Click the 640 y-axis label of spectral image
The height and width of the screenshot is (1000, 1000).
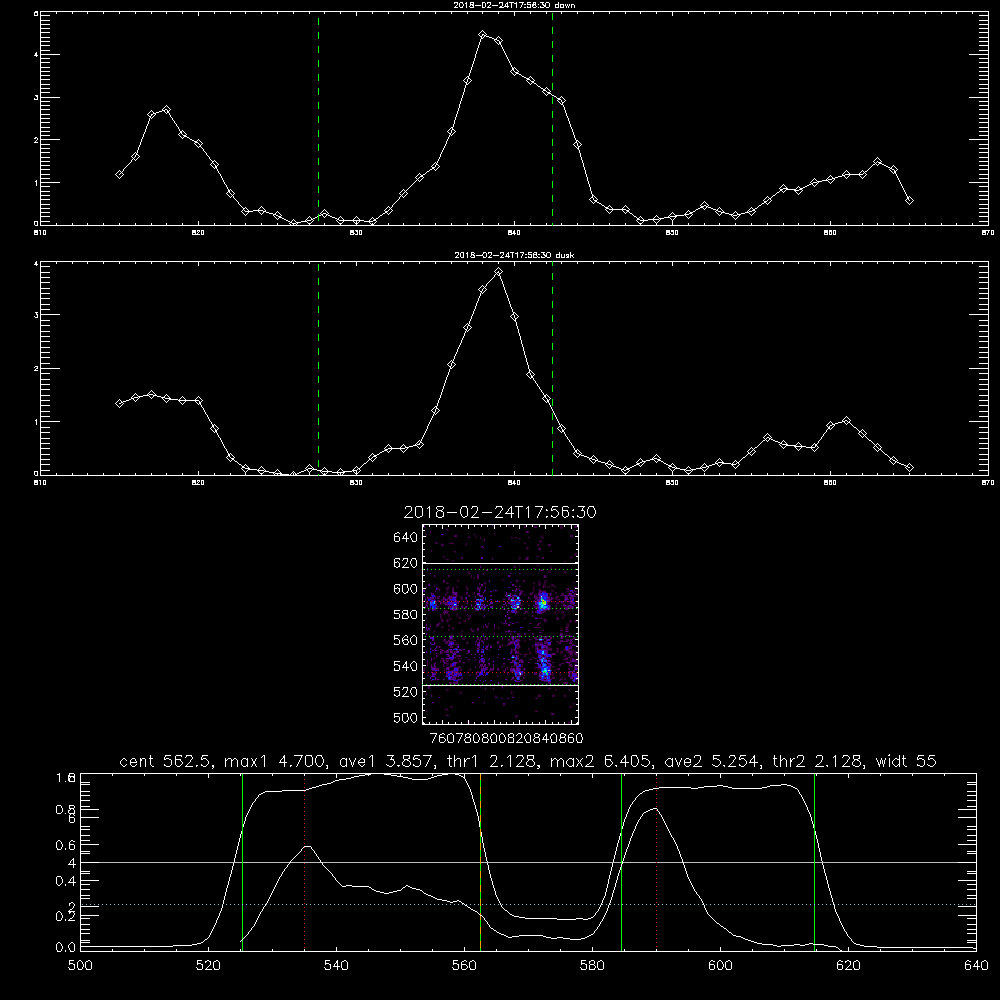406,538
